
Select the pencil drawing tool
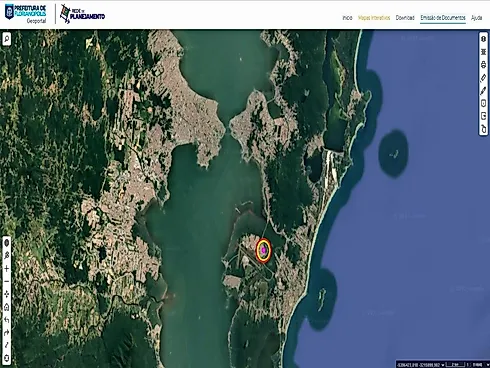coord(483,91)
